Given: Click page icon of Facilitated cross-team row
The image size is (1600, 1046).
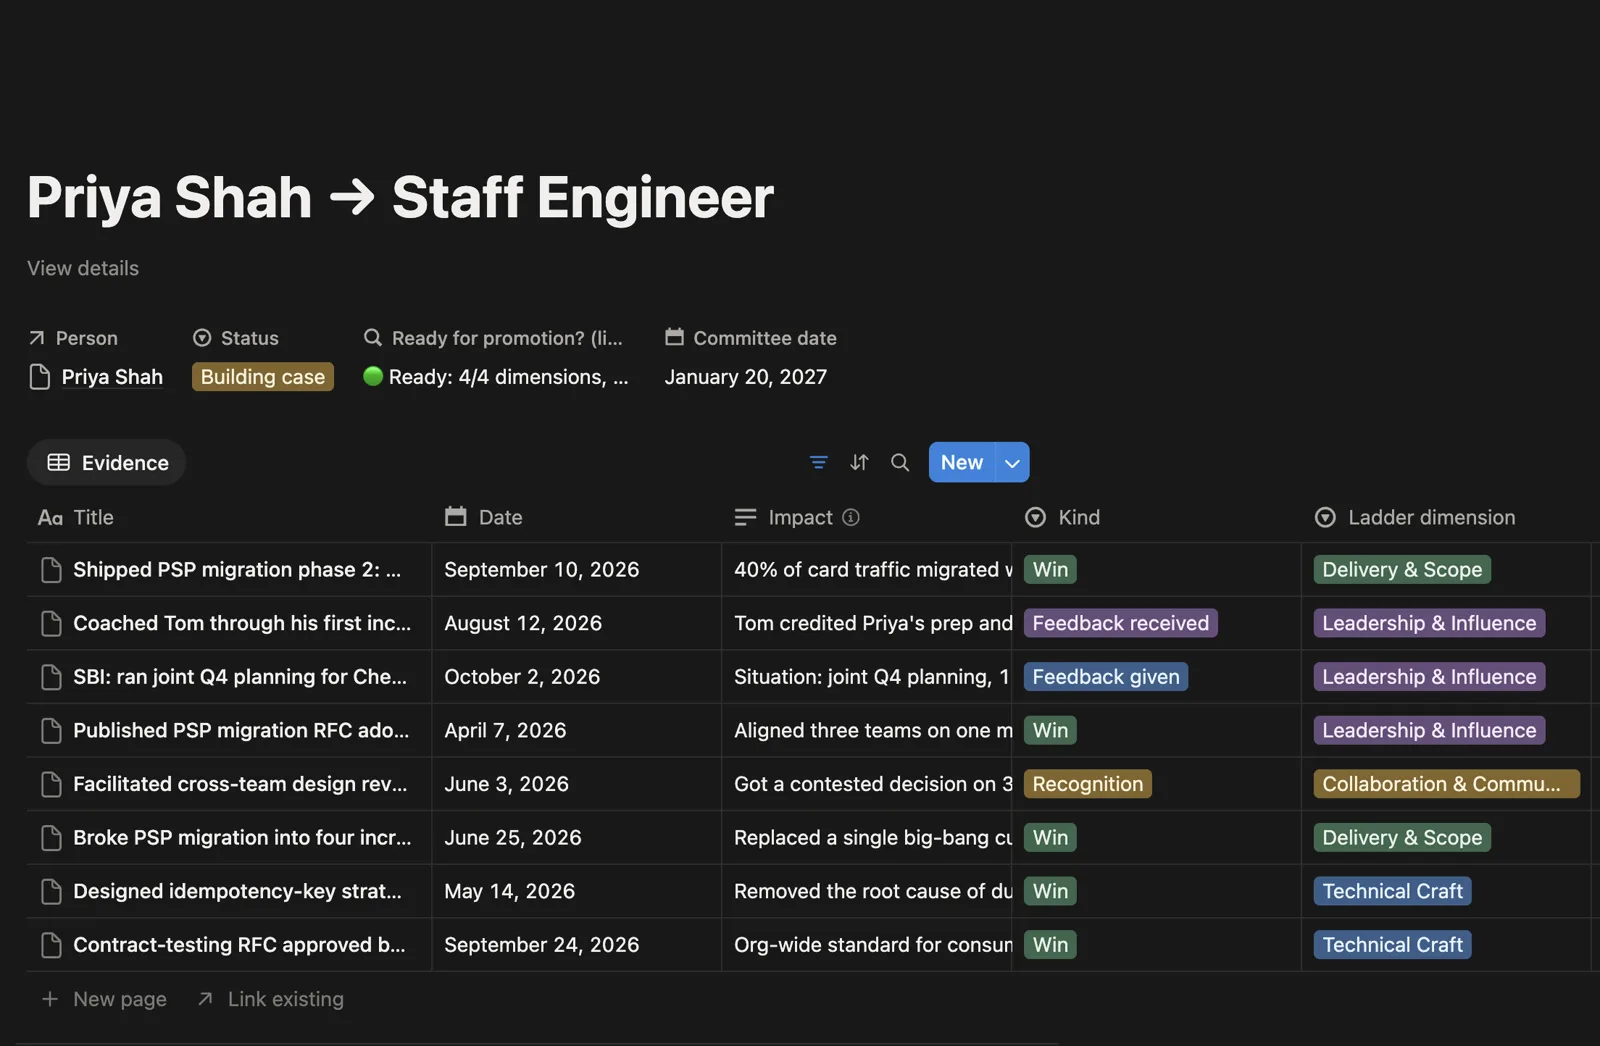Looking at the screenshot, I should point(51,784).
